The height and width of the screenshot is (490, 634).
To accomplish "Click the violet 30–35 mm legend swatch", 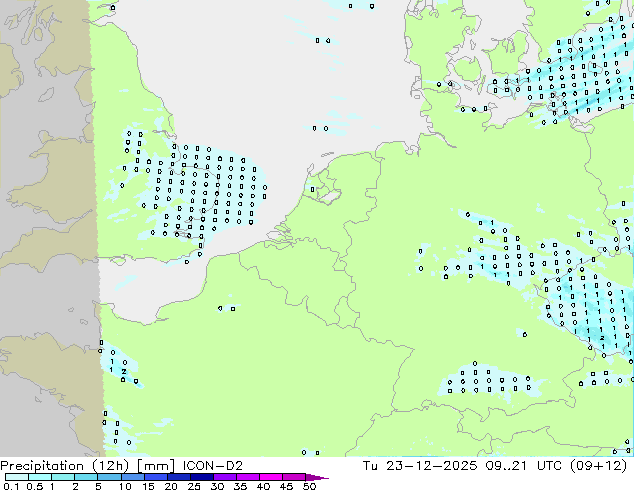I will [x=224, y=477].
